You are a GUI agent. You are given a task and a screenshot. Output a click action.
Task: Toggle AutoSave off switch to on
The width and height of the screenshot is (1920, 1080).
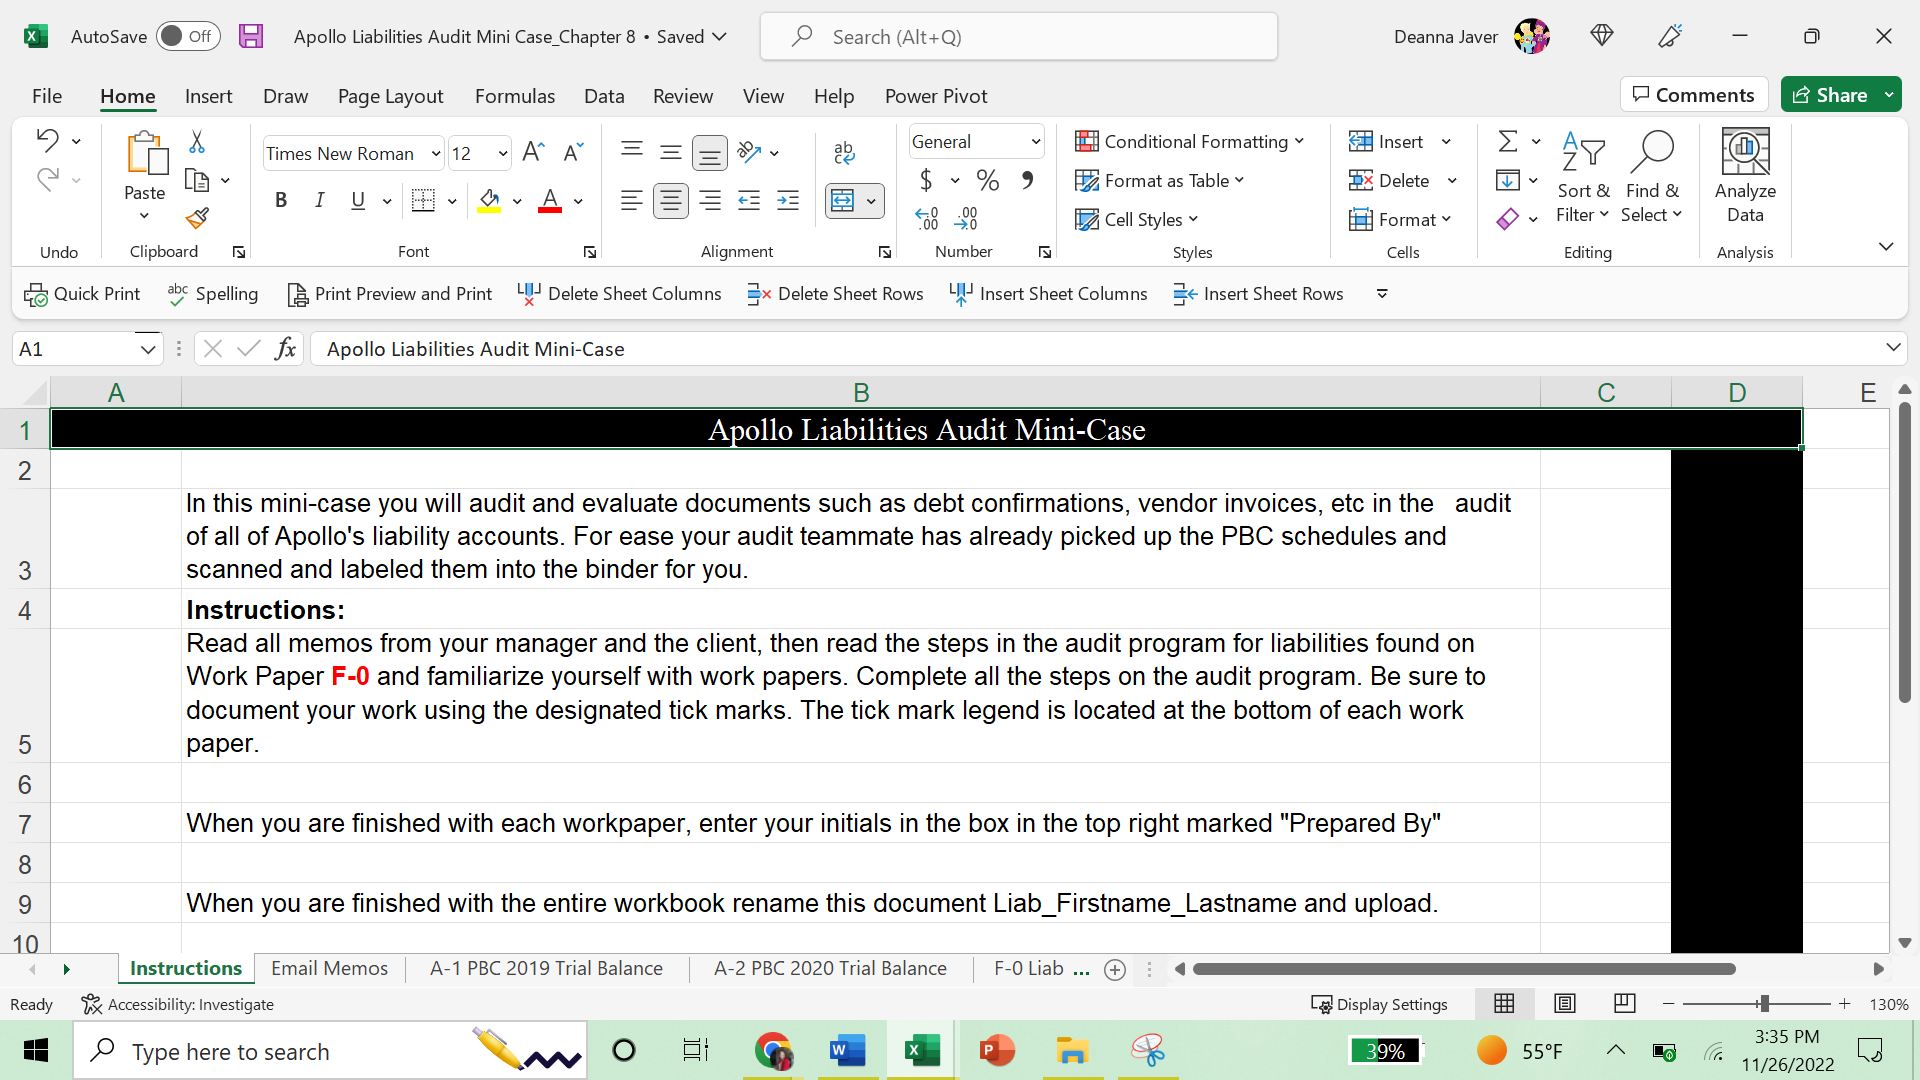(x=188, y=35)
